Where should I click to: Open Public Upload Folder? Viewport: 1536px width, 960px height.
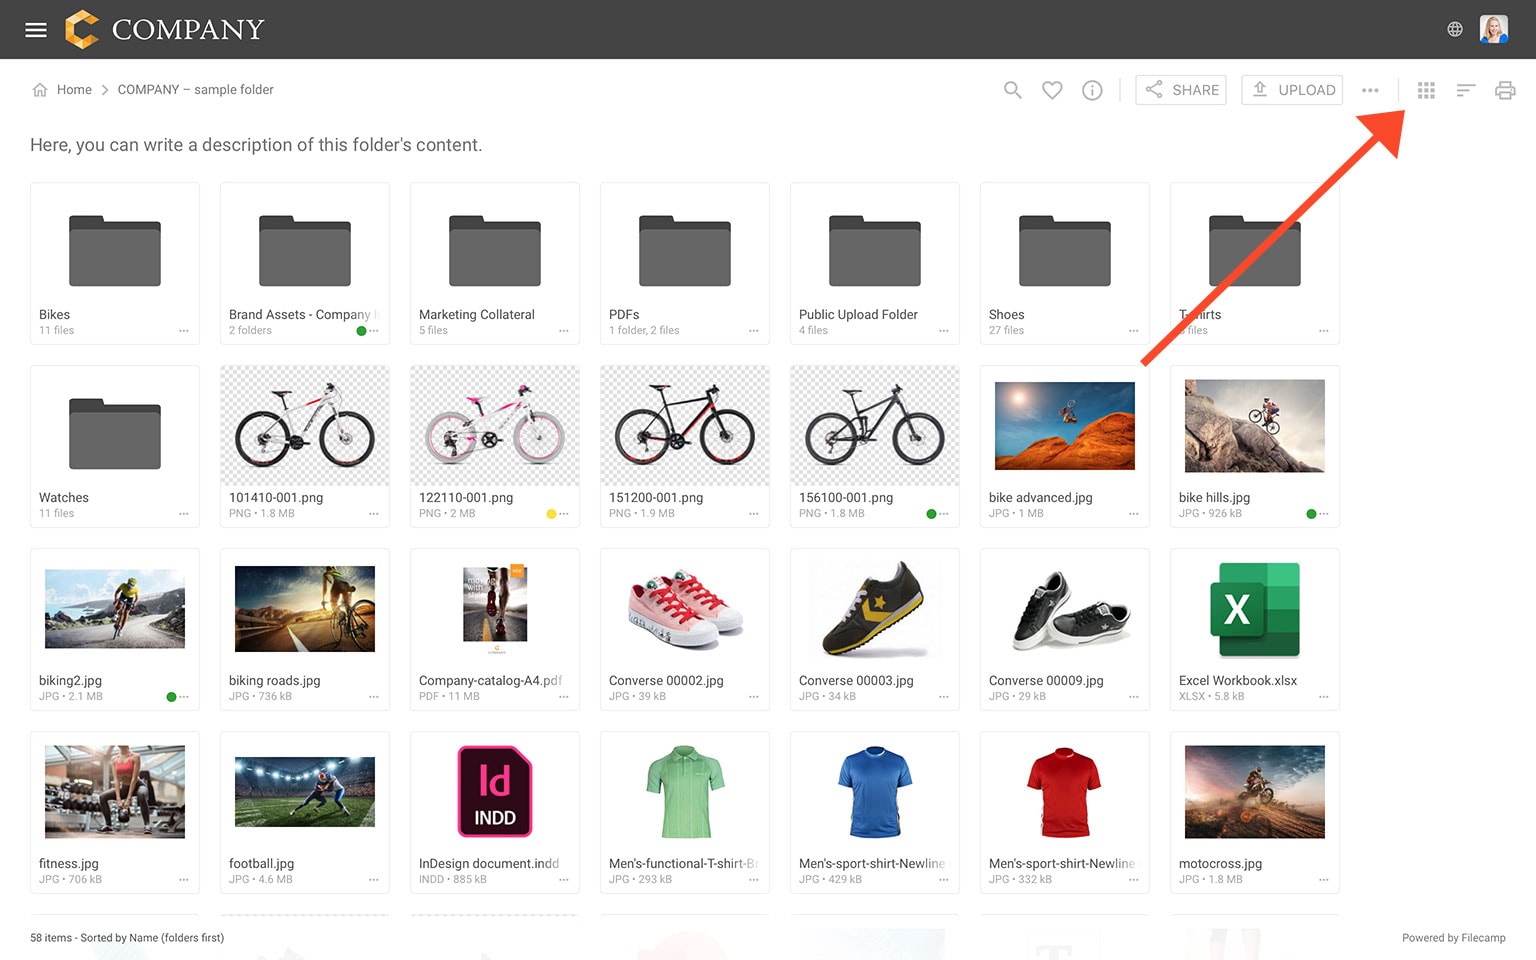click(875, 264)
